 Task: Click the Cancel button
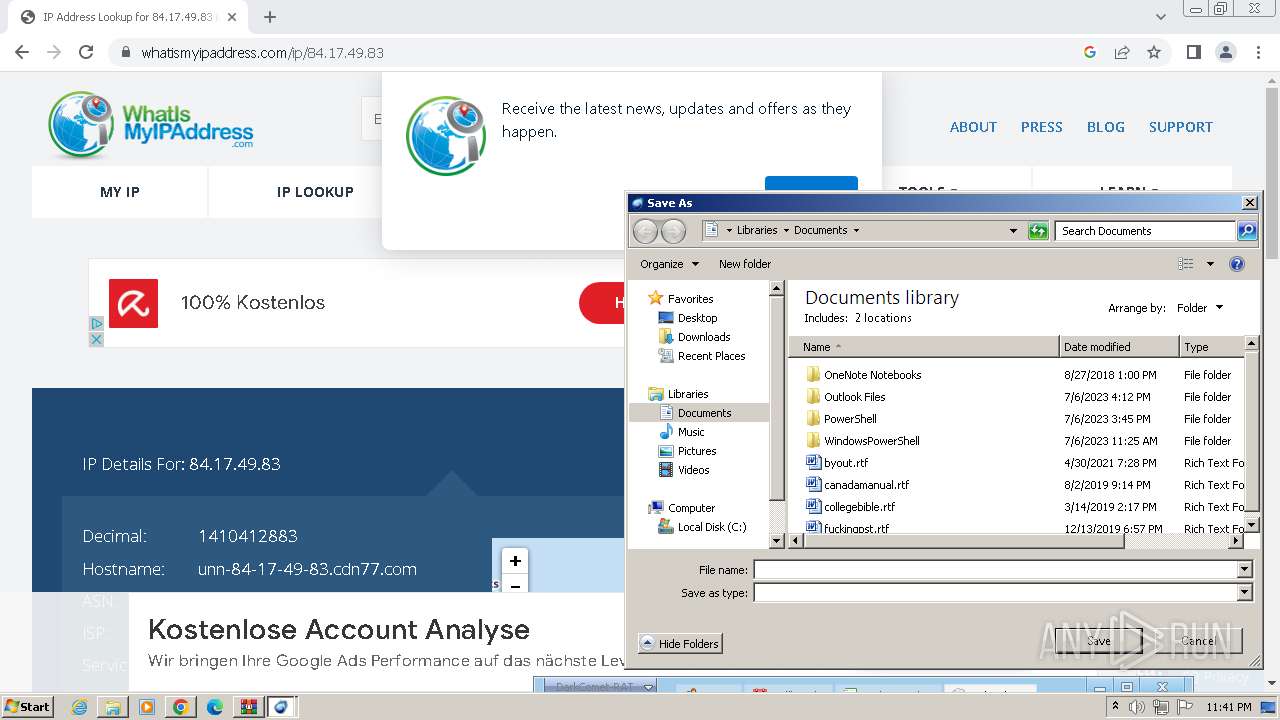coord(1198,641)
